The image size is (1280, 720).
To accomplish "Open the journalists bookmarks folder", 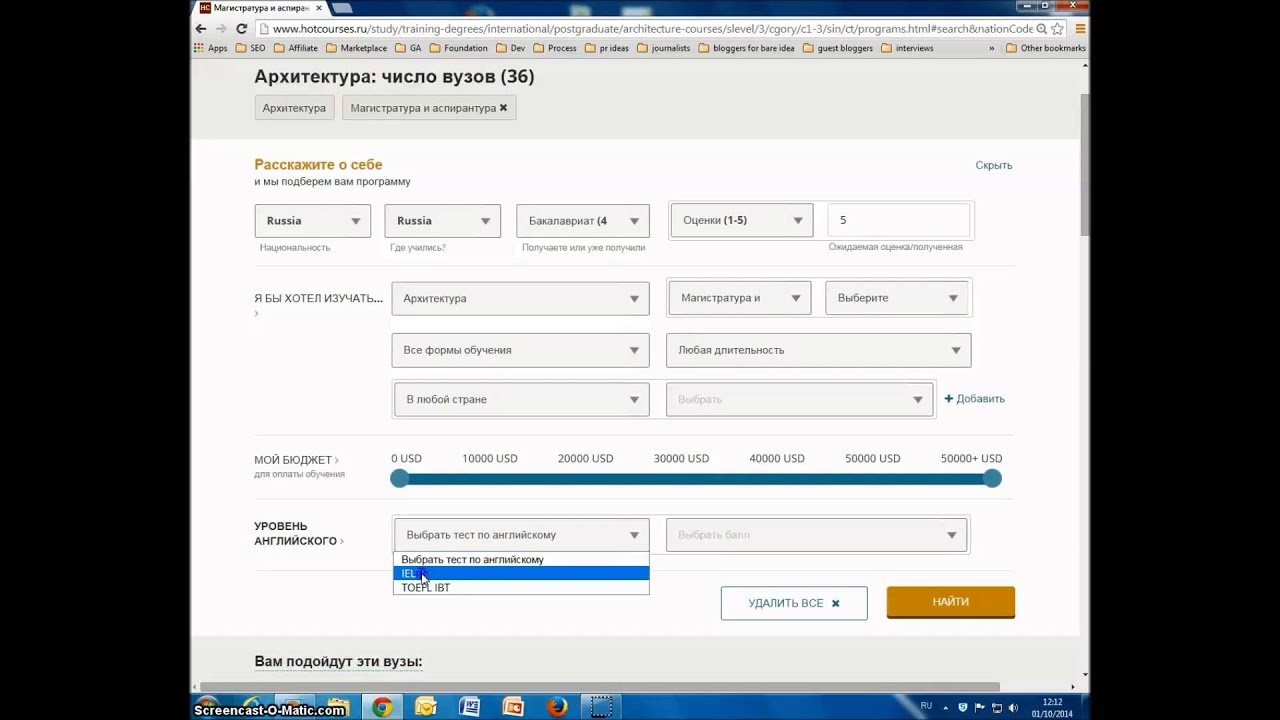I will [663, 48].
